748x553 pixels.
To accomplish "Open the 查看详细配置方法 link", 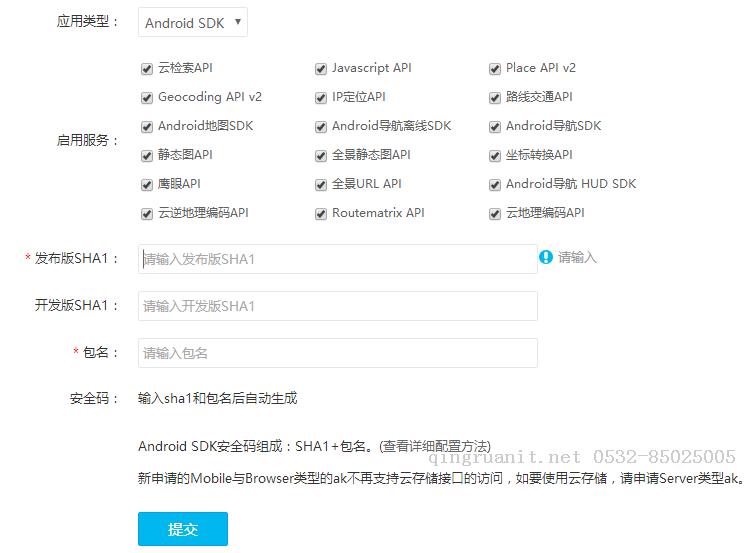I will 435,446.
